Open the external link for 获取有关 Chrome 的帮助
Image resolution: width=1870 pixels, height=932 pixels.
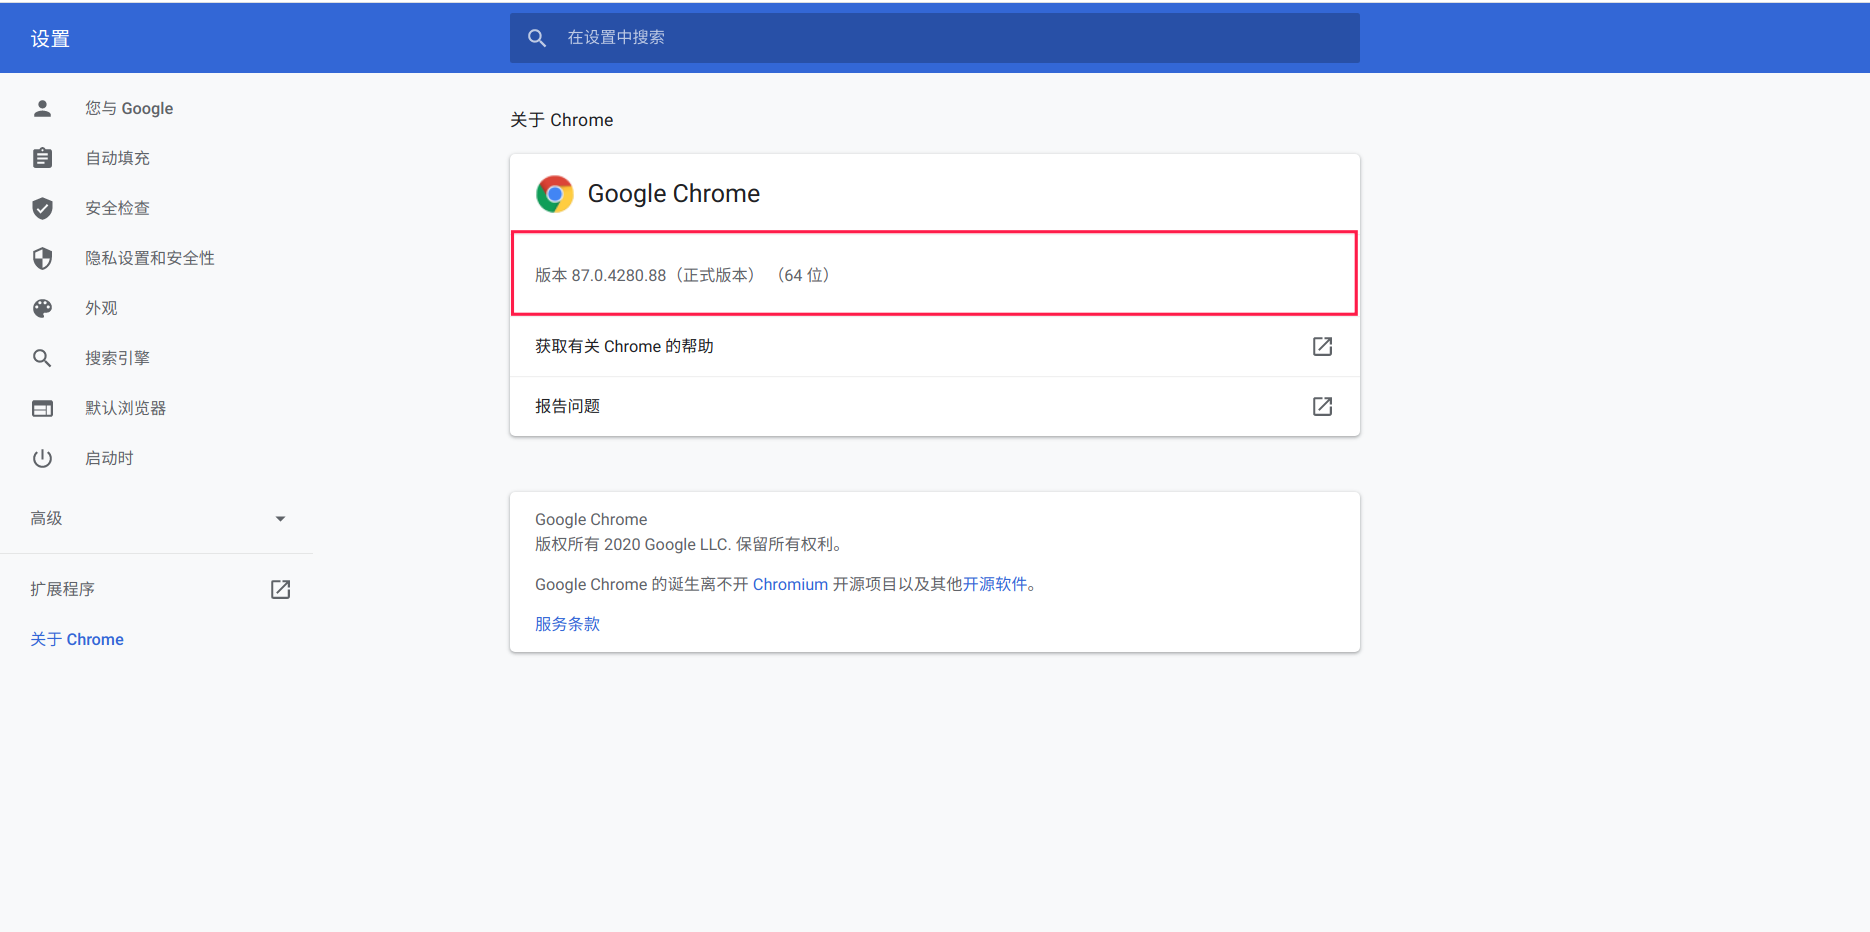tap(1322, 346)
